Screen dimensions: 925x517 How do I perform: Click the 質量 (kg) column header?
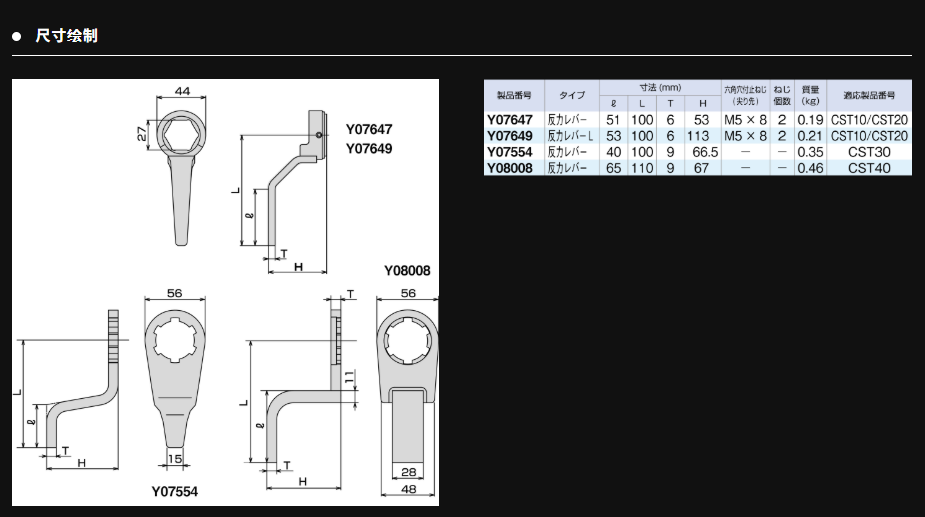click(810, 95)
